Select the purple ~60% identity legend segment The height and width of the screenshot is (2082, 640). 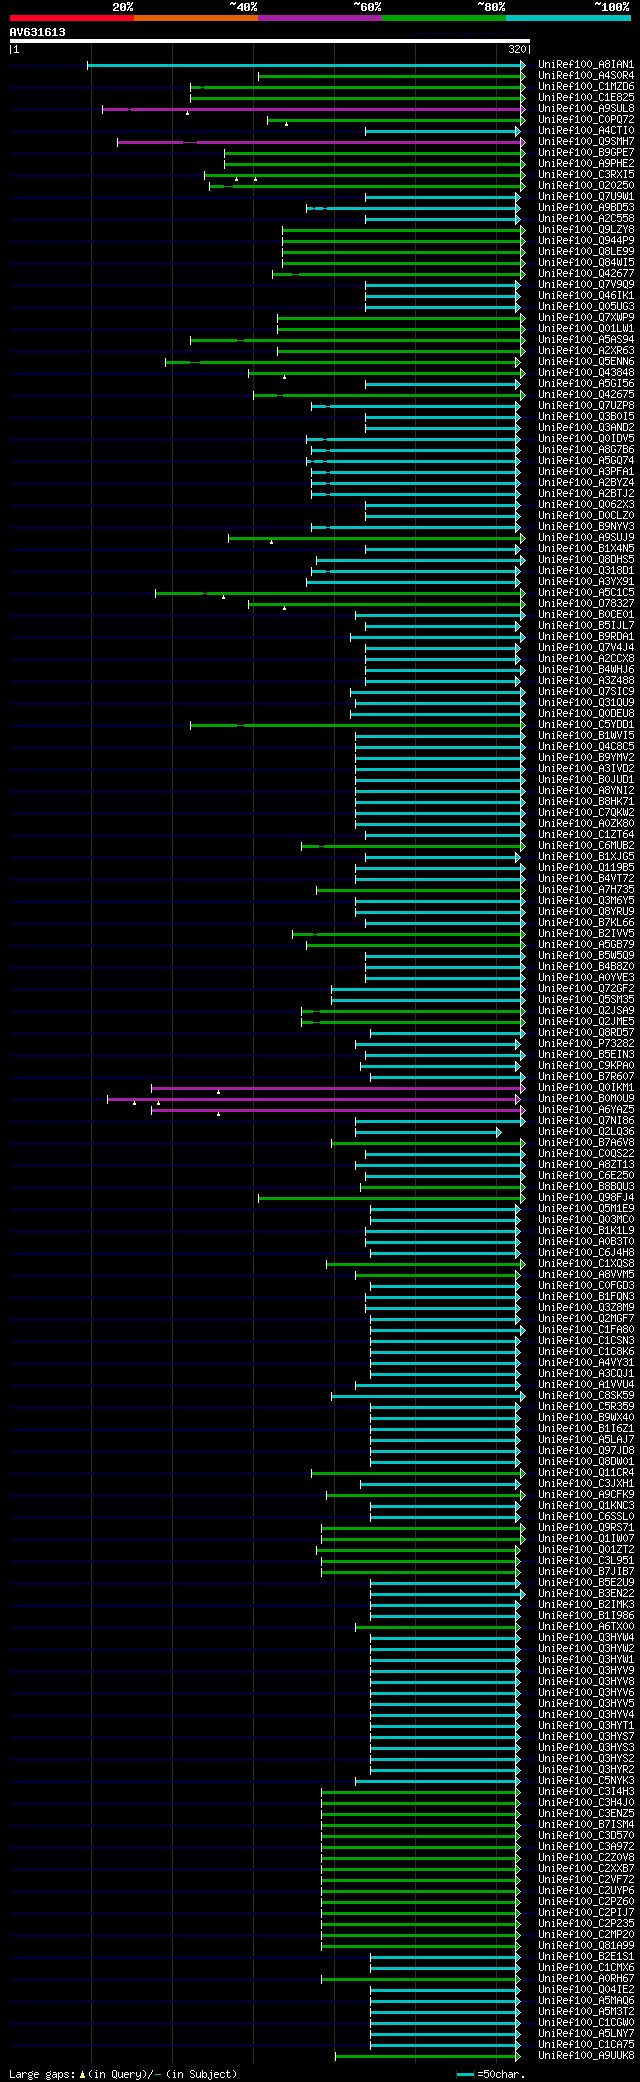pyautogui.click(x=319, y=18)
